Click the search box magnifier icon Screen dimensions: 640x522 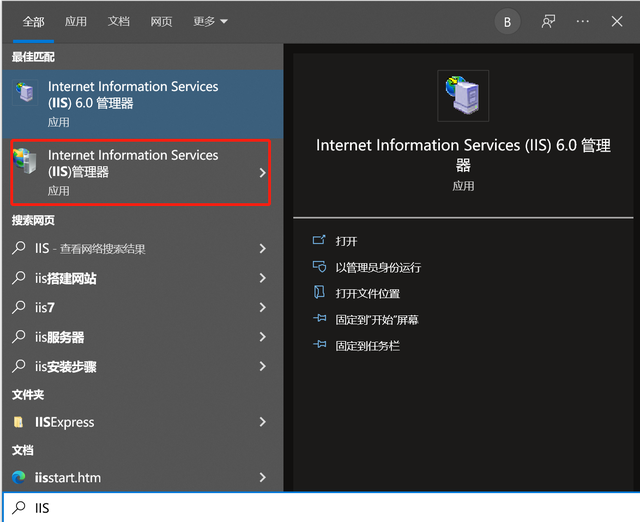(x=18, y=507)
